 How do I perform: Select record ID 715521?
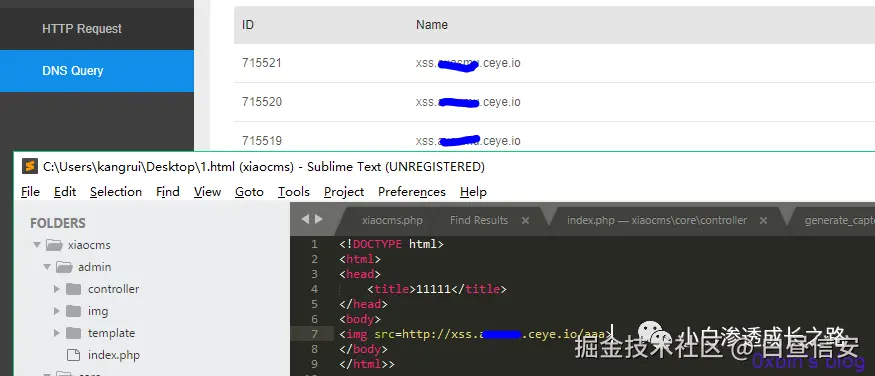click(x=262, y=63)
